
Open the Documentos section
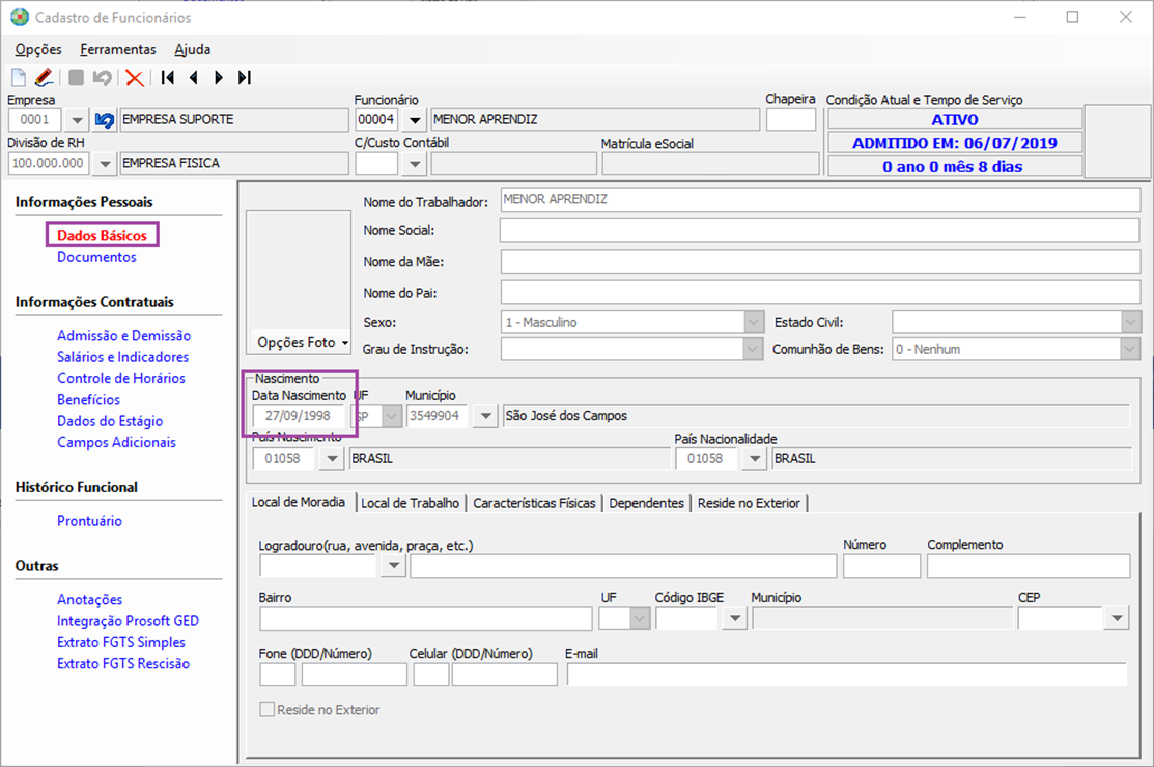click(97, 257)
